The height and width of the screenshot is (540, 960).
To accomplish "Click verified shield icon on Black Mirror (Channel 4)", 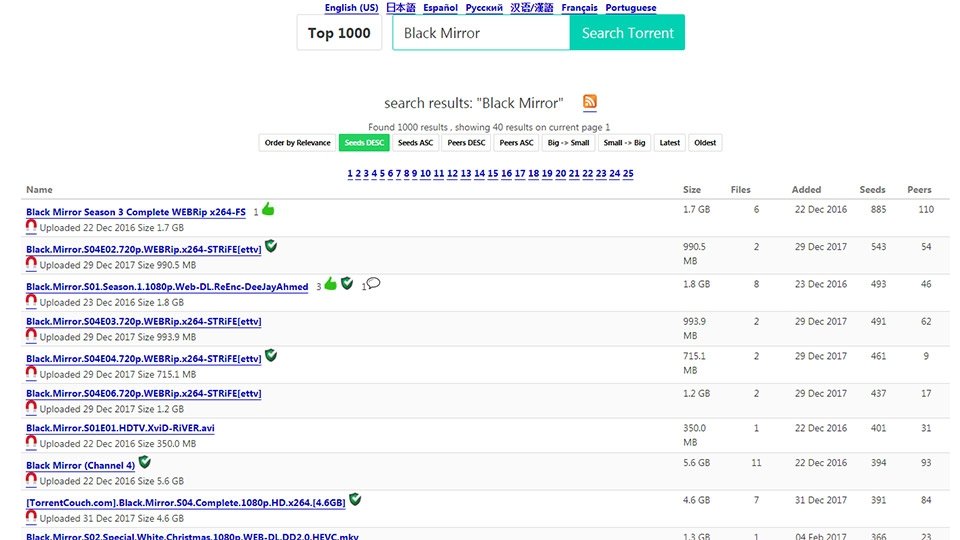I will click(144, 462).
